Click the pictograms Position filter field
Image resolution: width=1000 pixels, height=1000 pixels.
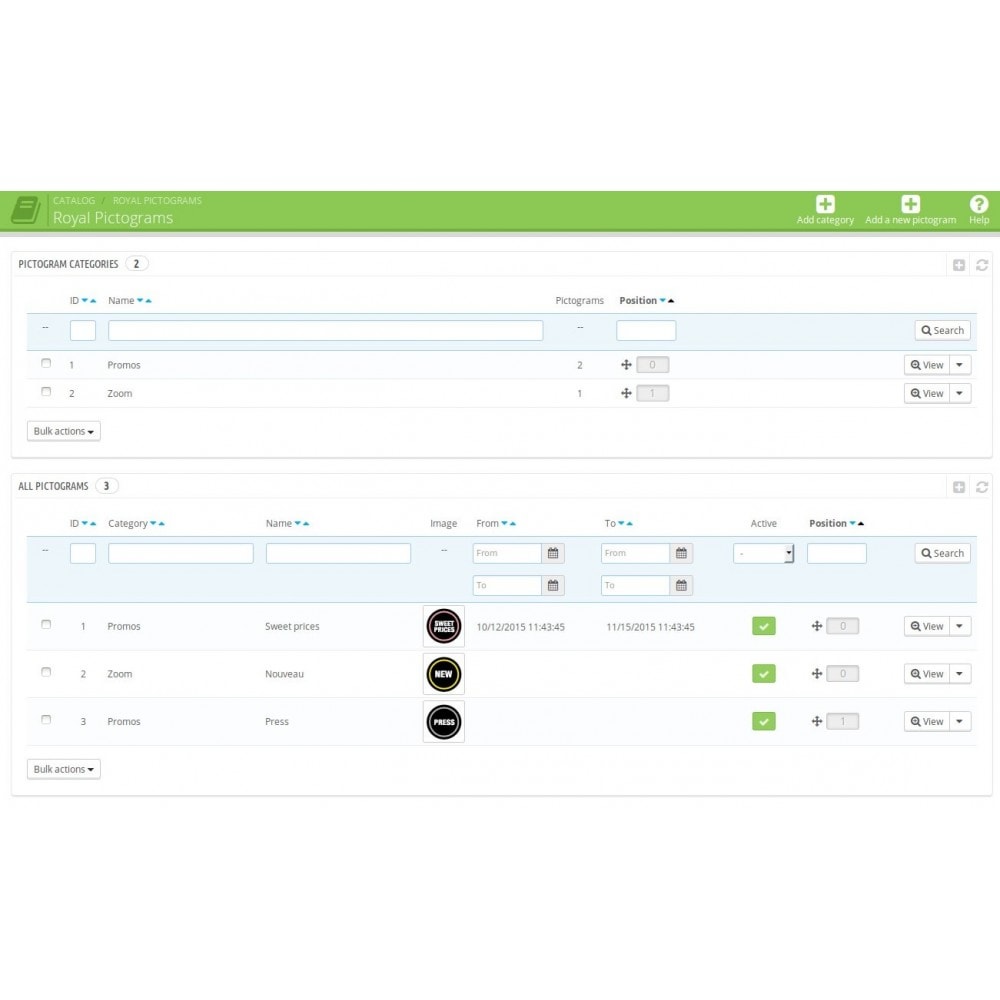837,553
